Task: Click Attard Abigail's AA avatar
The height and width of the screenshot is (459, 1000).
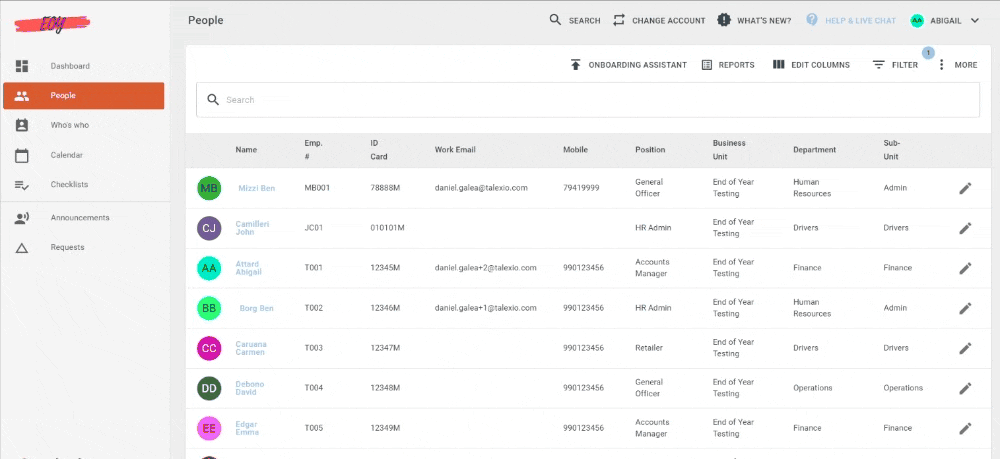Action: click(x=209, y=268)
